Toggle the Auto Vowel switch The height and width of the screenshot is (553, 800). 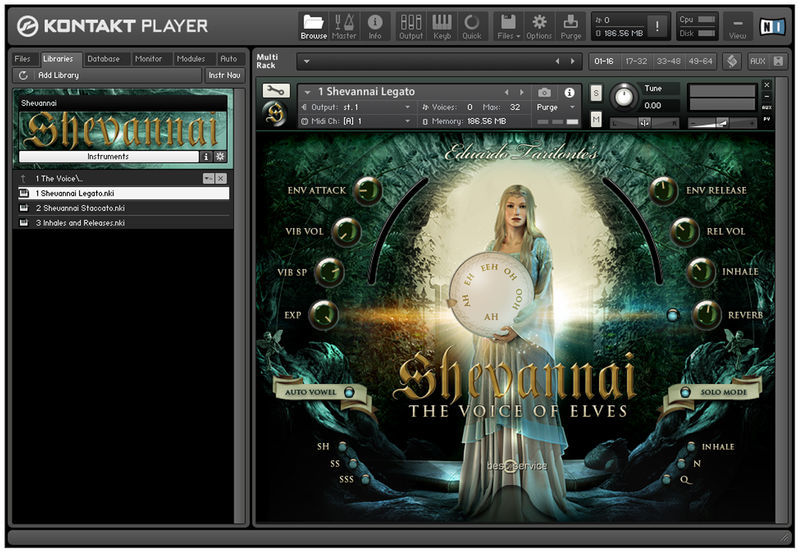click(349, 392)
